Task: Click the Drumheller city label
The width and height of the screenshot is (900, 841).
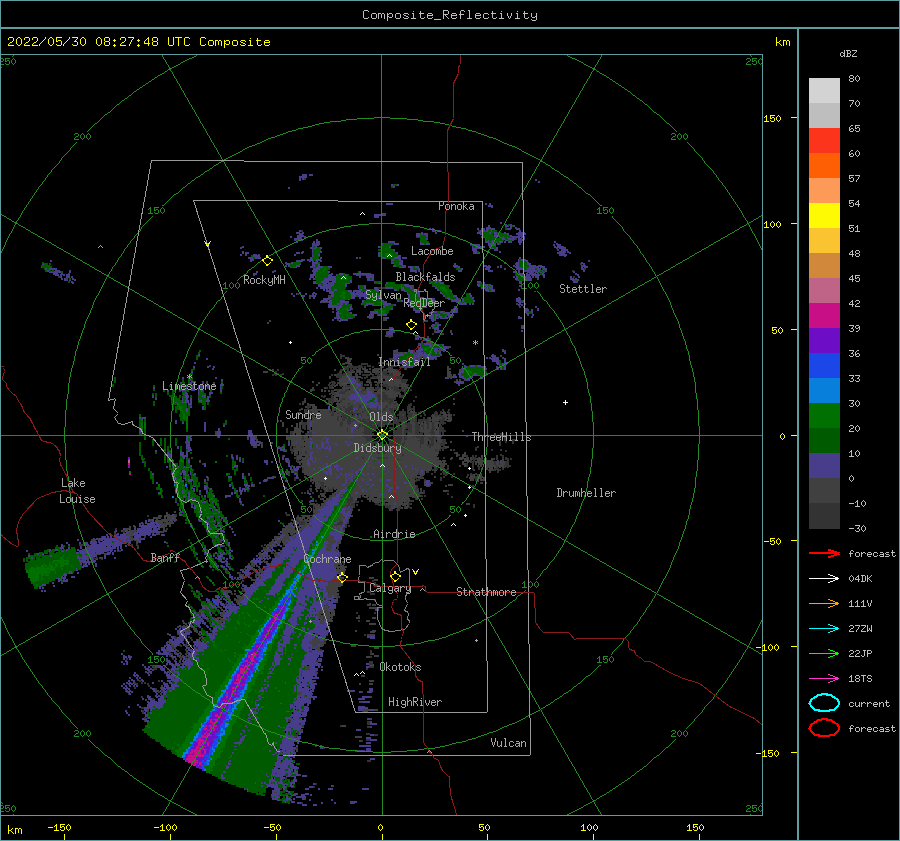Action: pos(586,493)
